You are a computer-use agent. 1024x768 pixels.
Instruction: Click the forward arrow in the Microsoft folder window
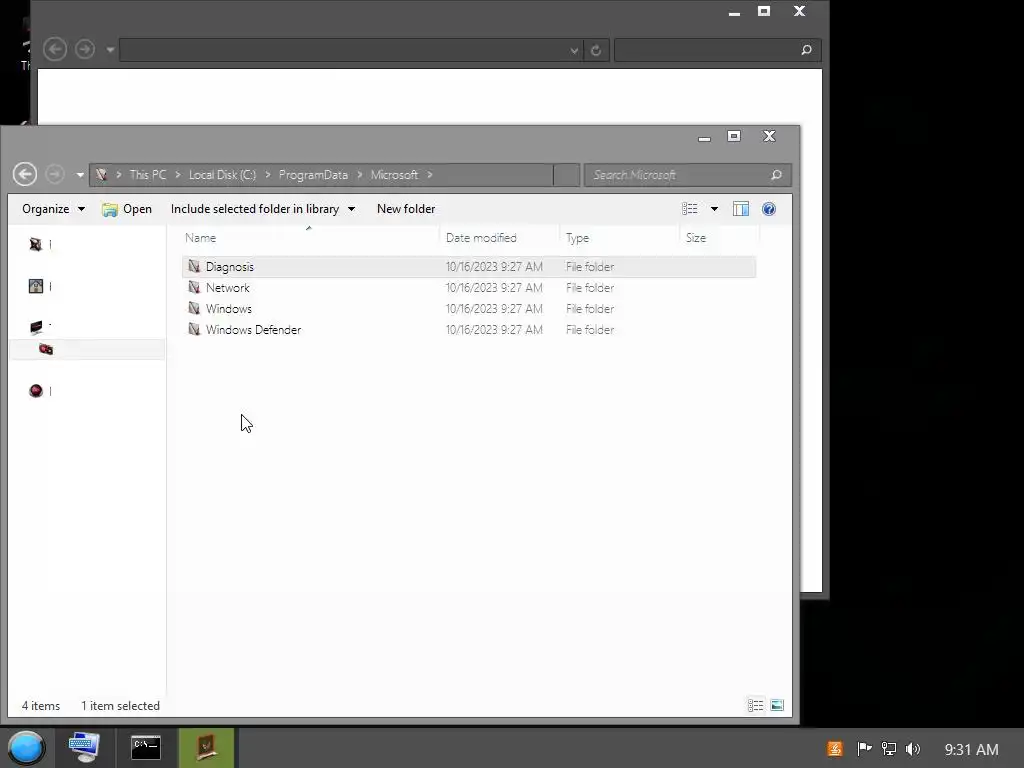(56, 174)
